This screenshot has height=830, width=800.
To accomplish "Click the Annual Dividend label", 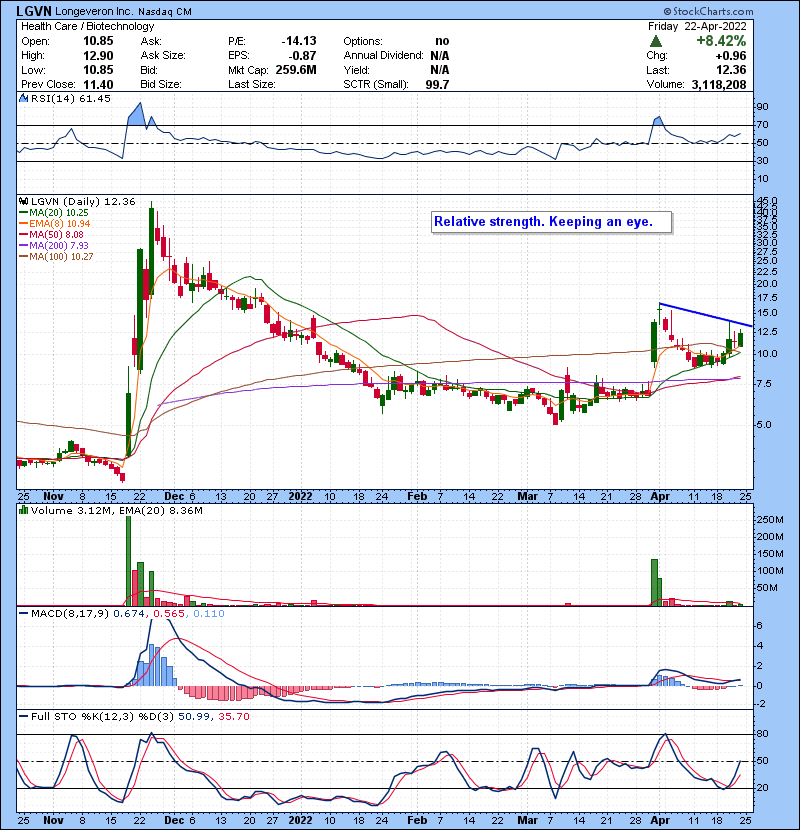I will [384, 56].
